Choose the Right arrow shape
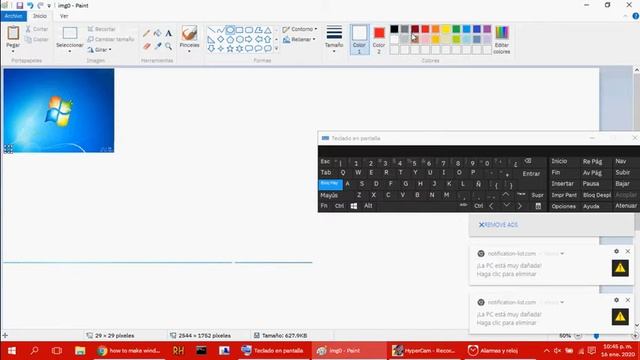The height and width of the screenshot is (360, 640). [x=249, y=40]
